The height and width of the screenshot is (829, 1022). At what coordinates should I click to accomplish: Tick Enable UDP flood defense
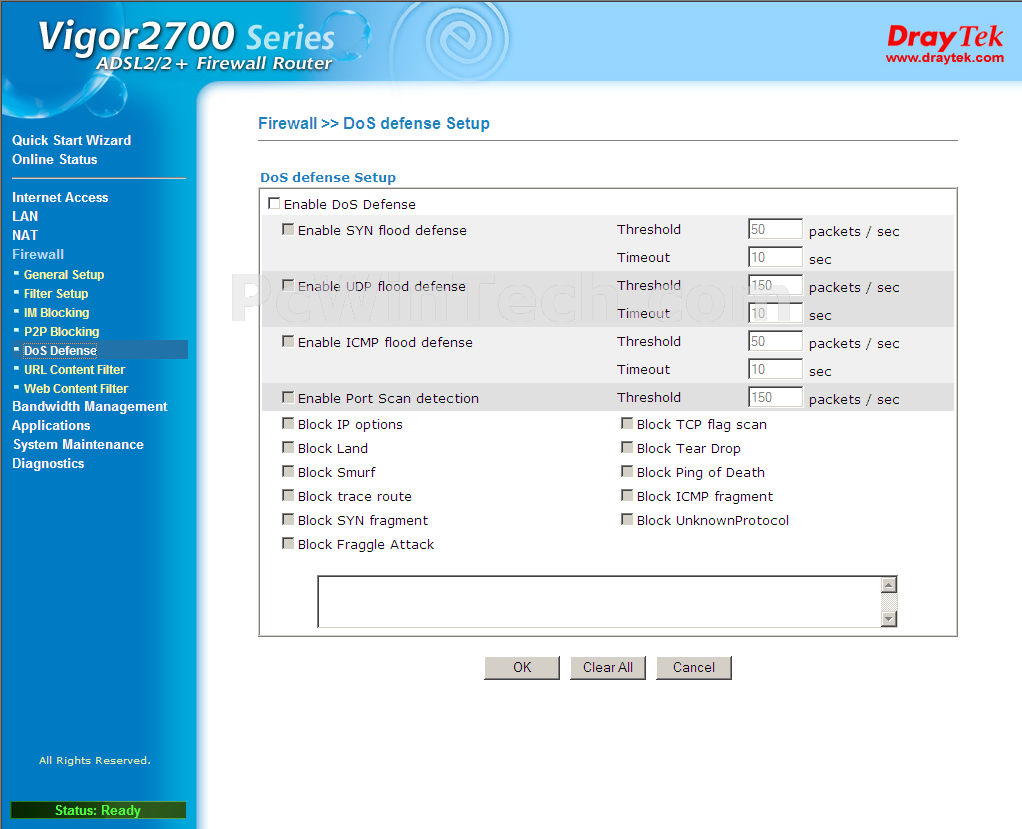[x=287, y=285]
